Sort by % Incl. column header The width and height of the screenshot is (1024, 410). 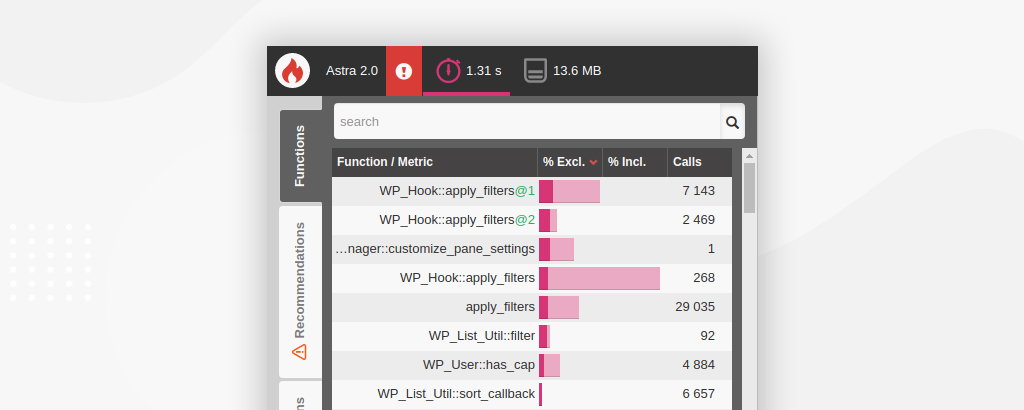635,162
